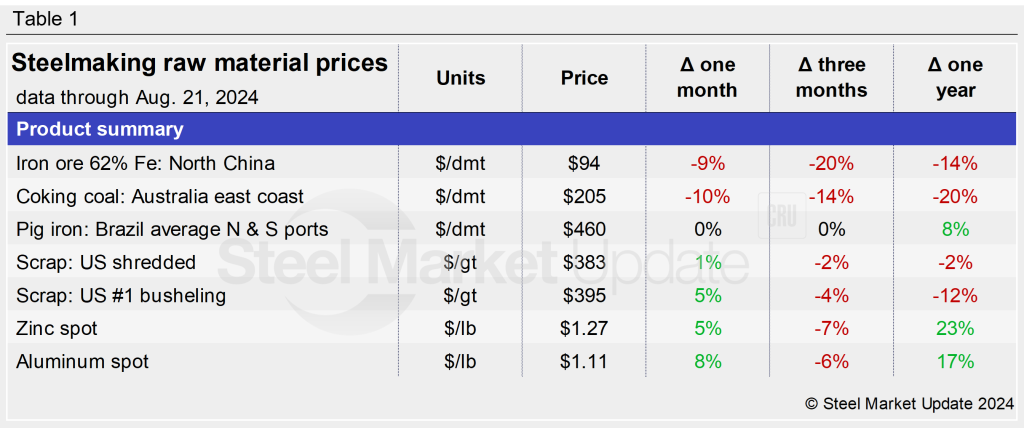Select the blue Product summary bar
Image resolution: width=1024 pixels, height=428 pixels.
512,129
